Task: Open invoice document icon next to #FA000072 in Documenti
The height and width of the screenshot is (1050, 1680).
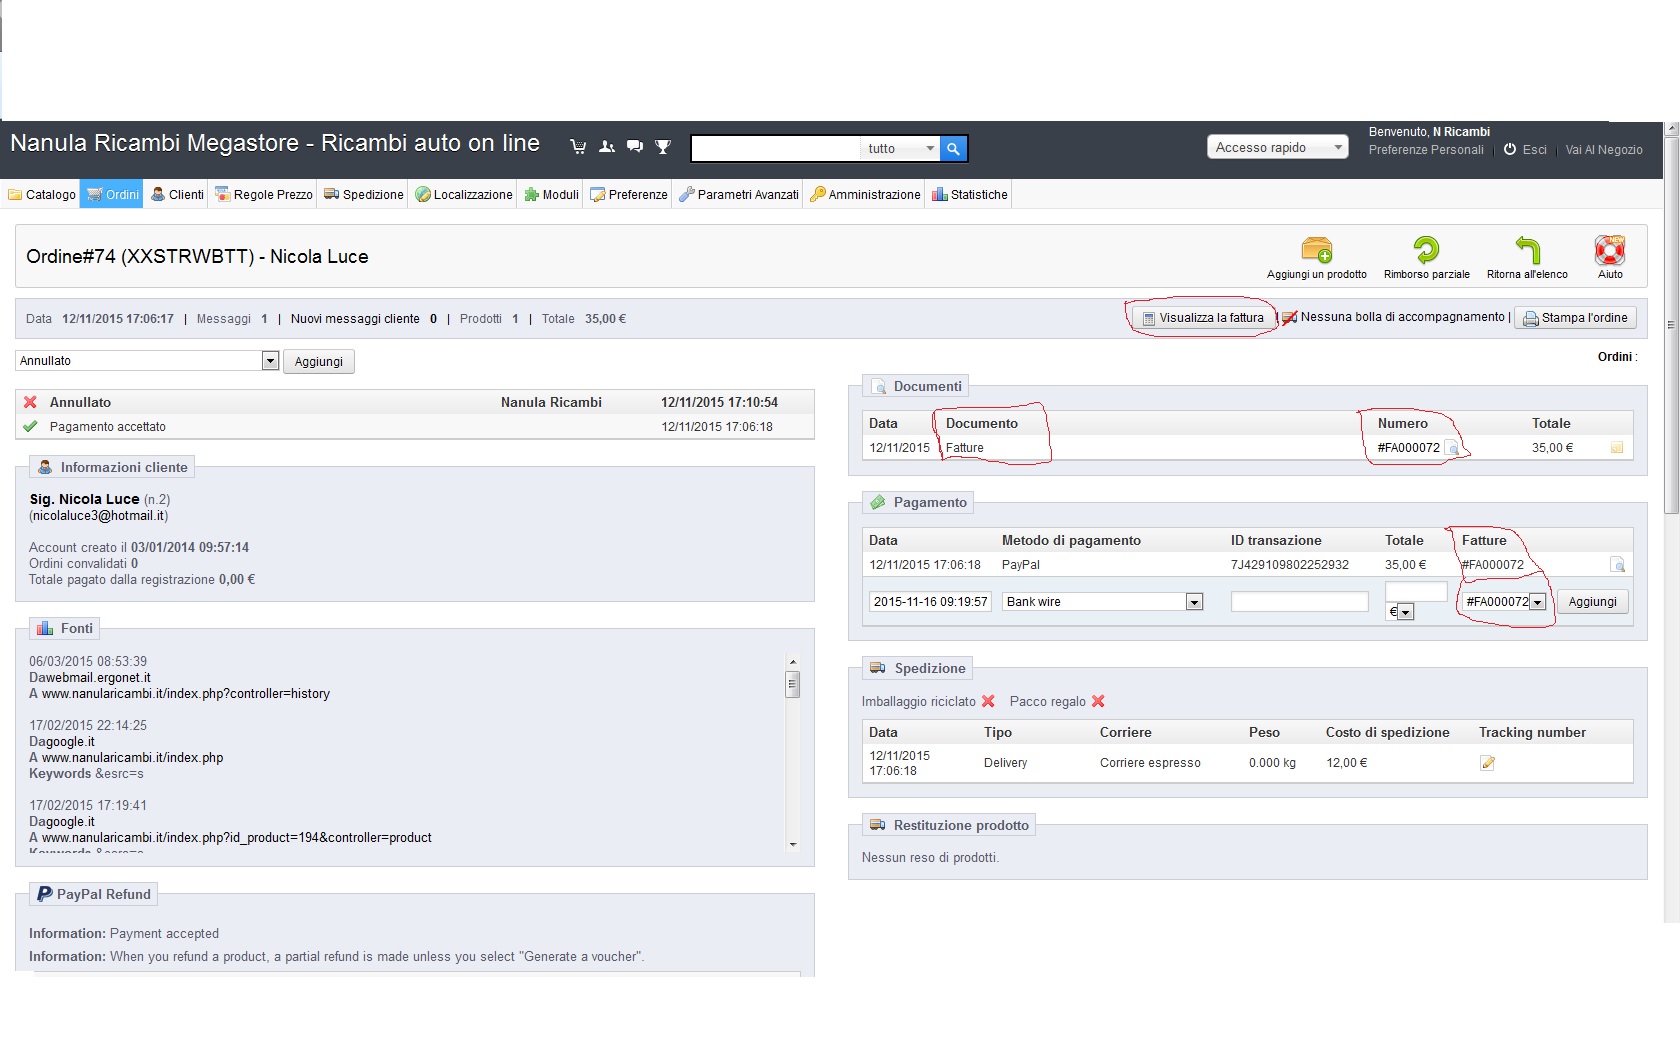Action: coord(1452,448)
